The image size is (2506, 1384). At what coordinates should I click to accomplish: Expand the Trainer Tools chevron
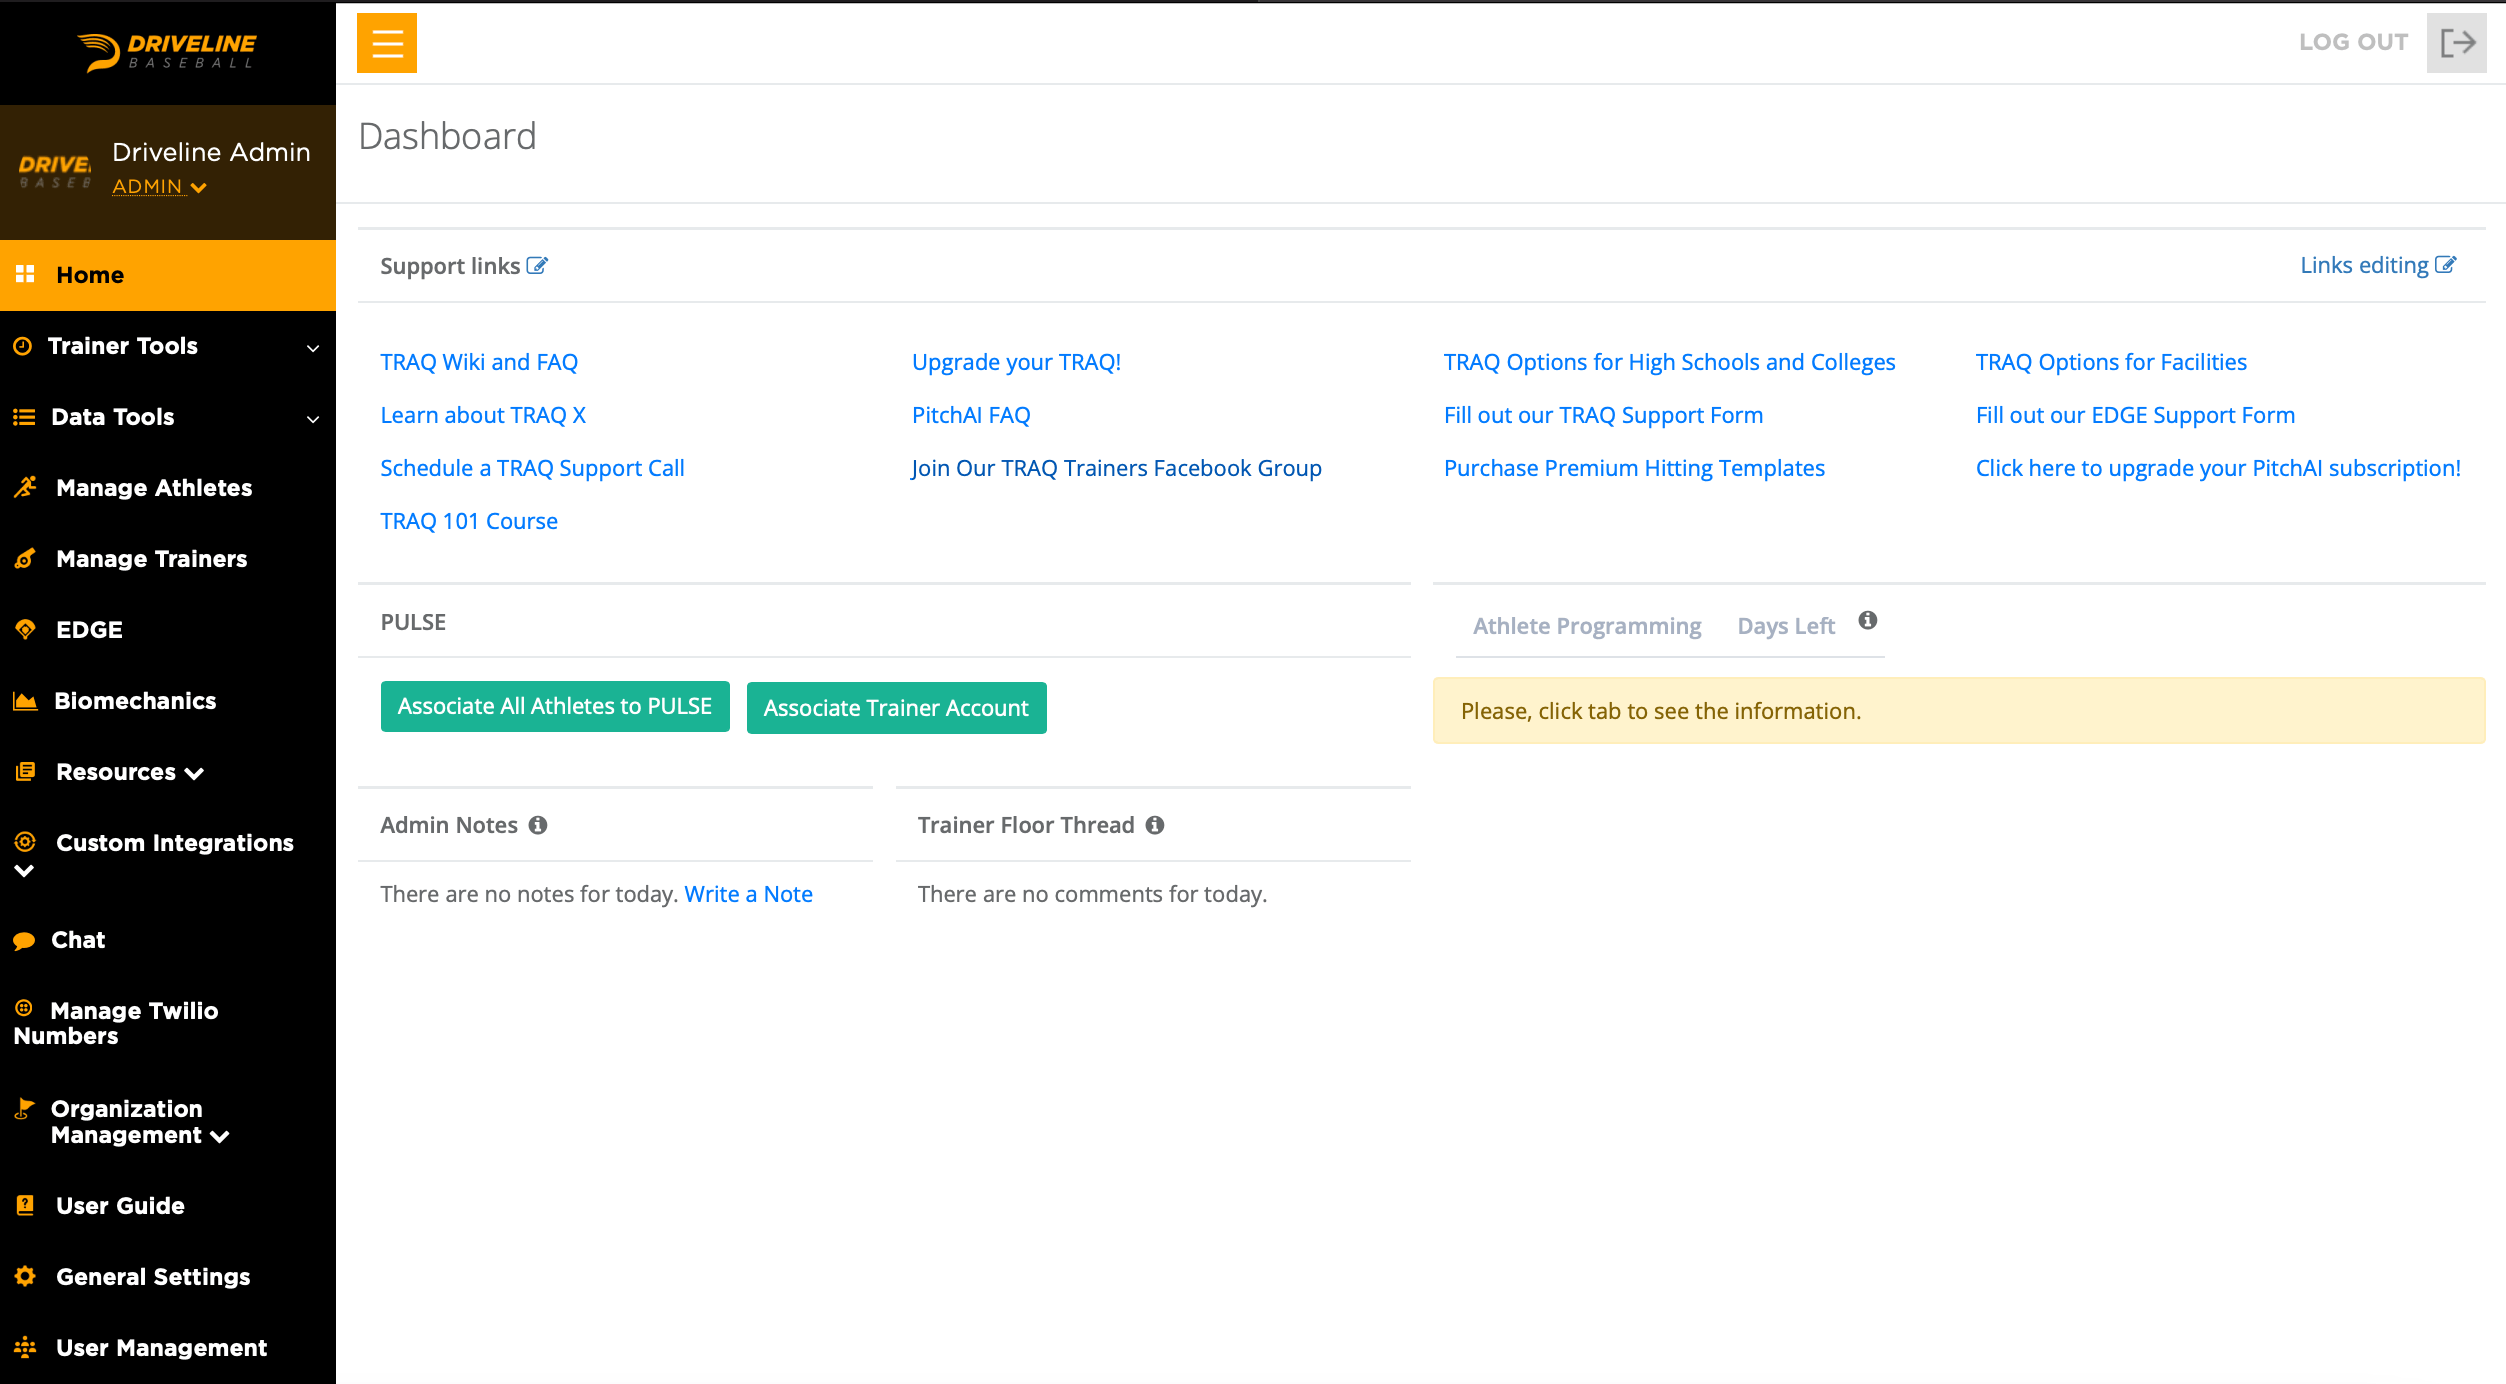(x=313, y=347)
